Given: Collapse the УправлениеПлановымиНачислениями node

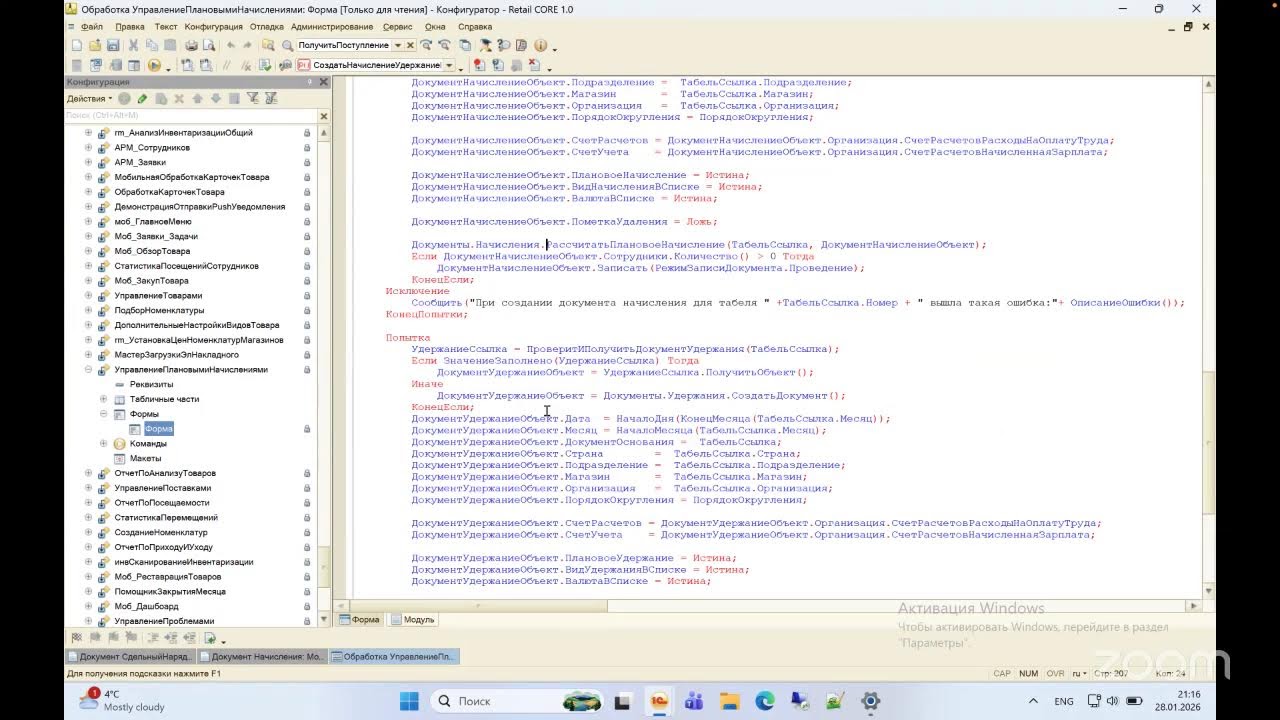Looking at the screenshot, I should 88,369.
